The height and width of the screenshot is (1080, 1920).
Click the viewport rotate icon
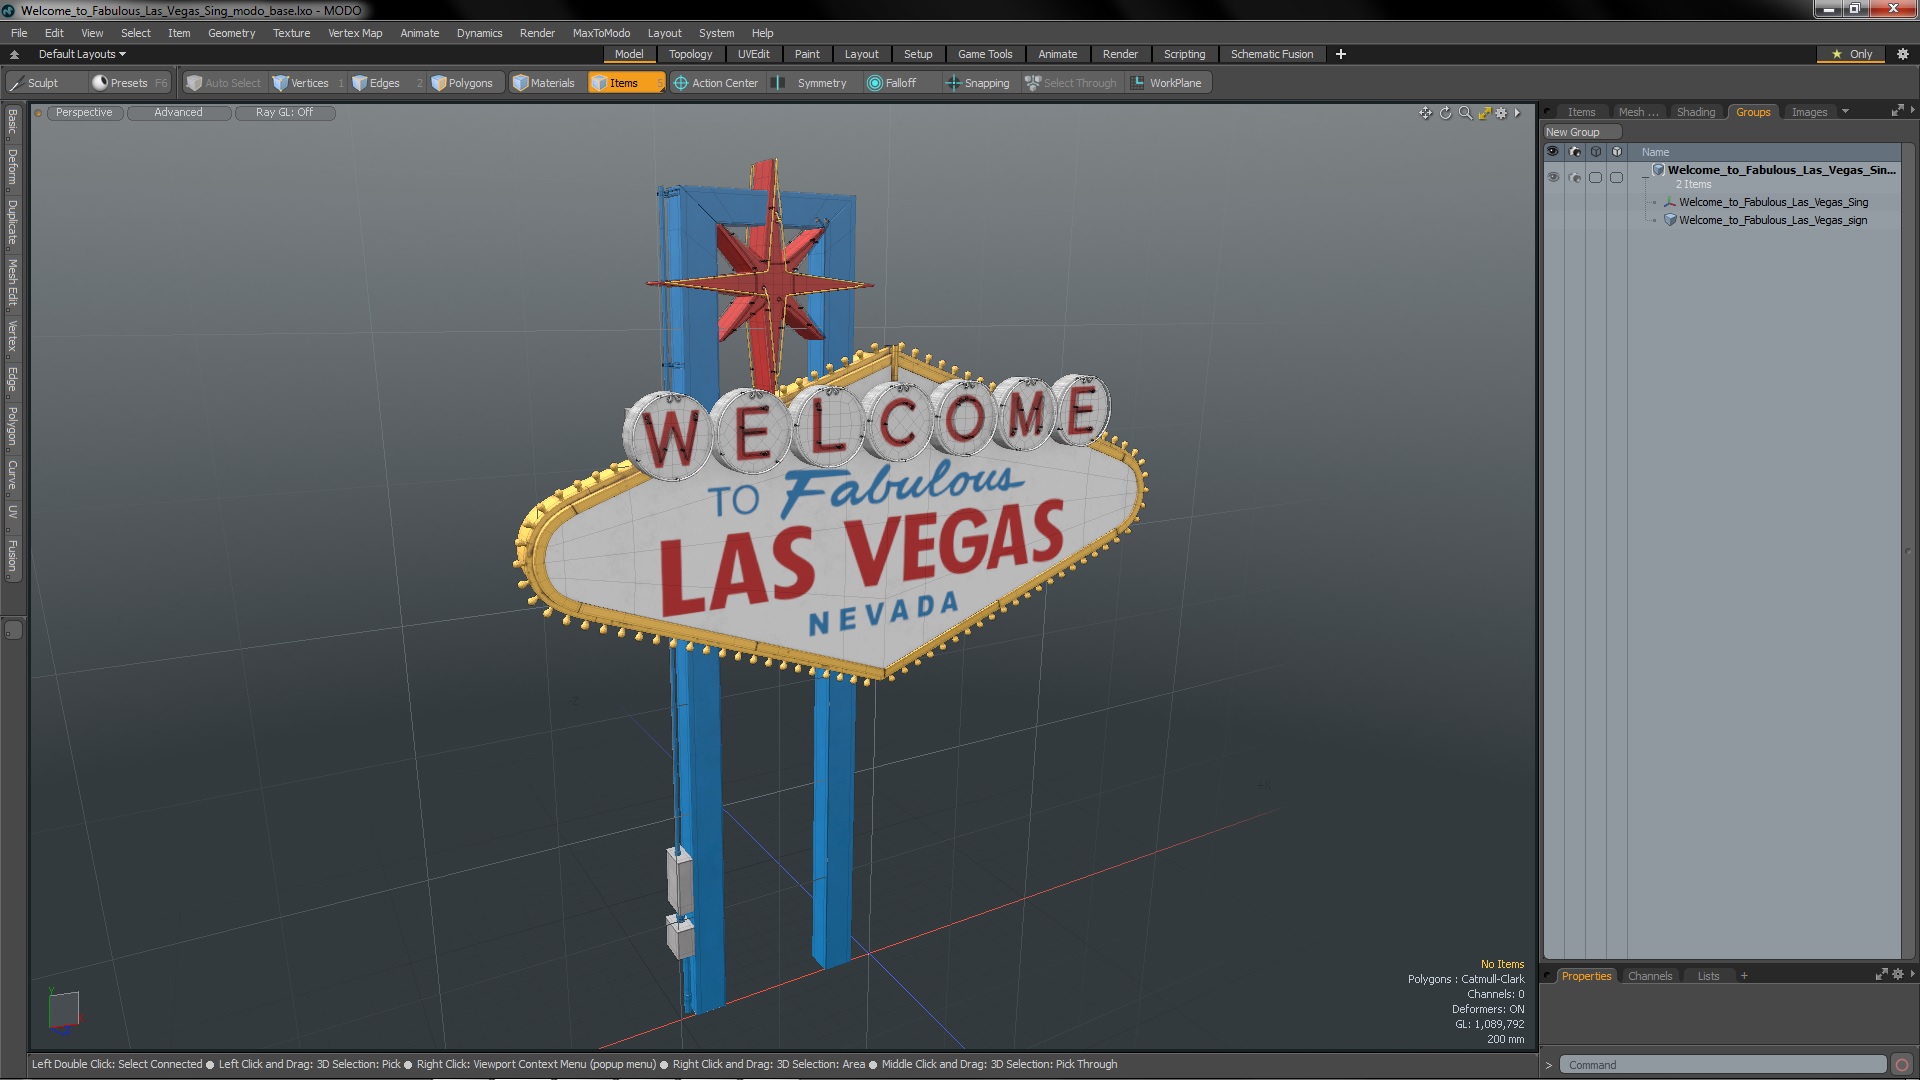[1445, 113]
